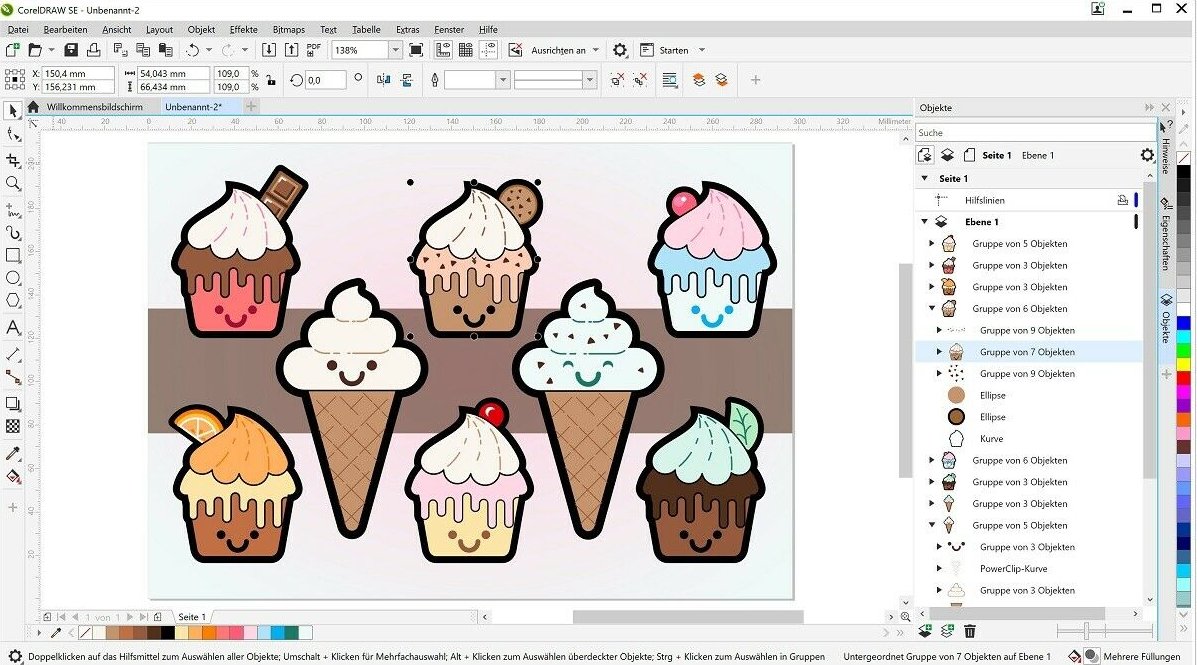1197x665 pixels.
Task: Click the delete trash icon in Objekte panel
Action: [969, 631]
